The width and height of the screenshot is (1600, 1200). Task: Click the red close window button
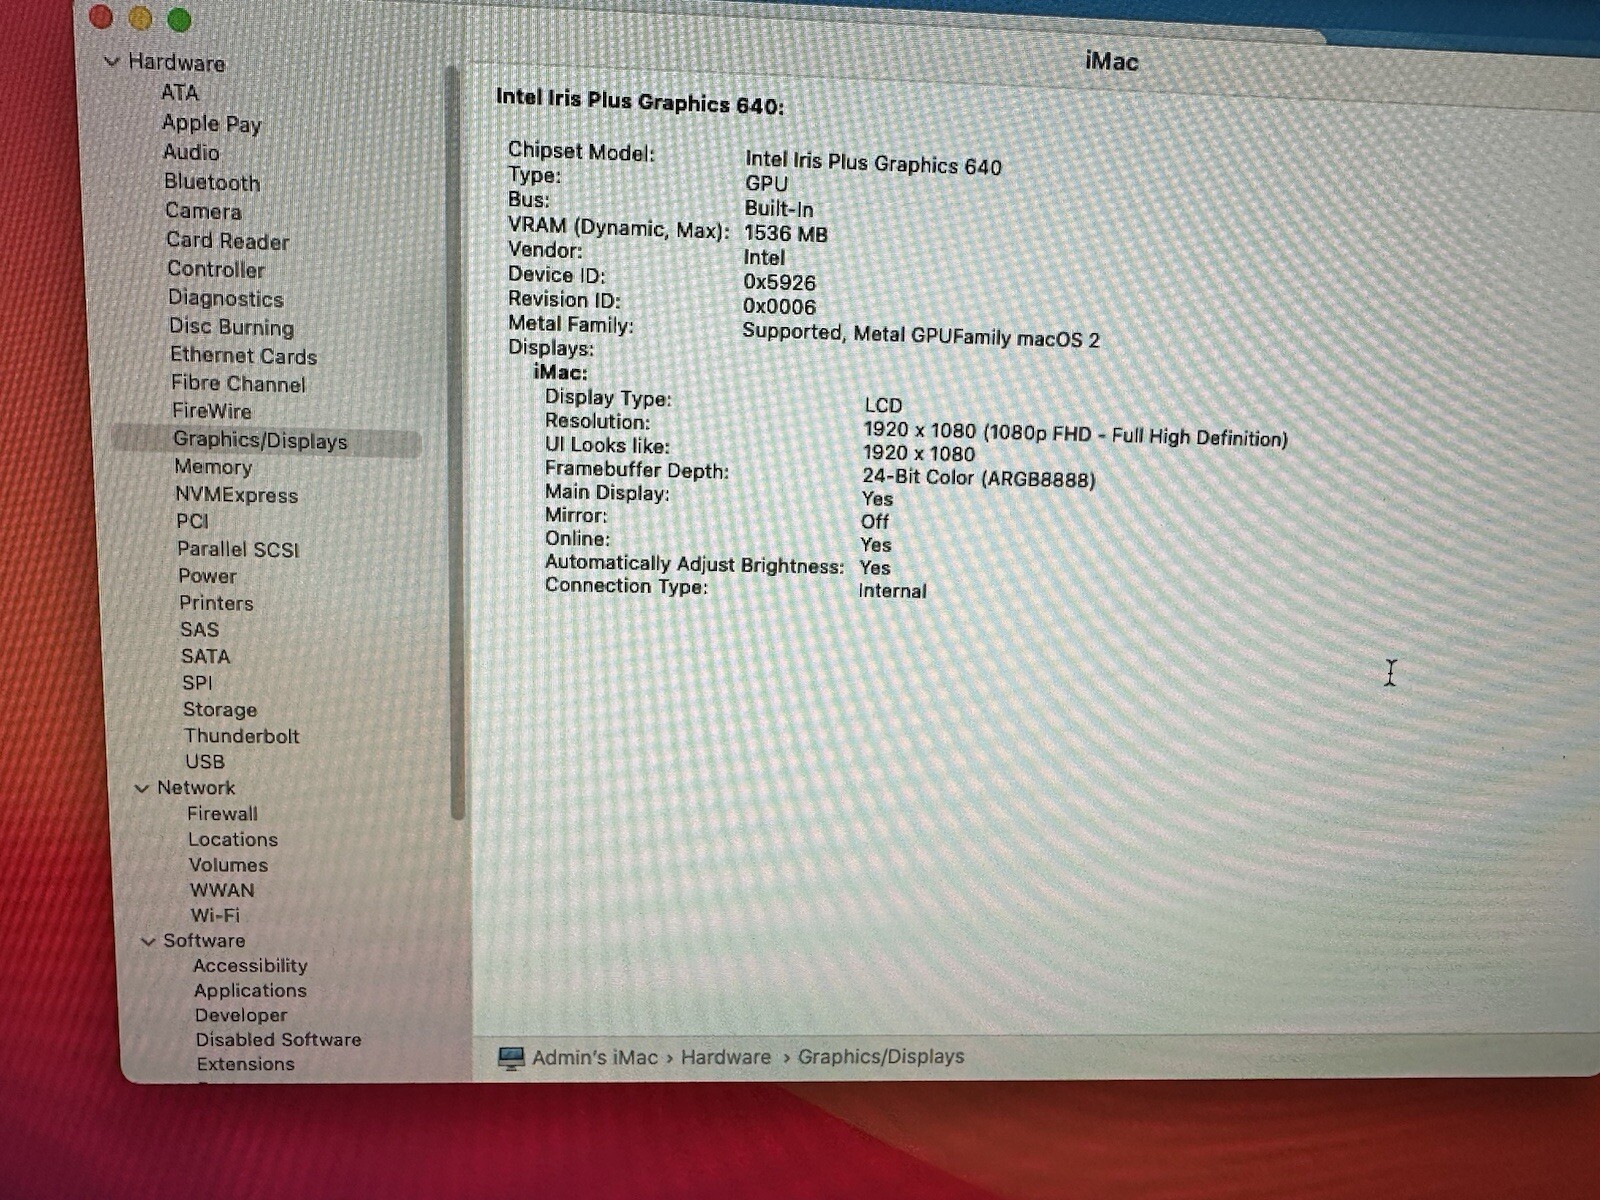pos(101,15)
